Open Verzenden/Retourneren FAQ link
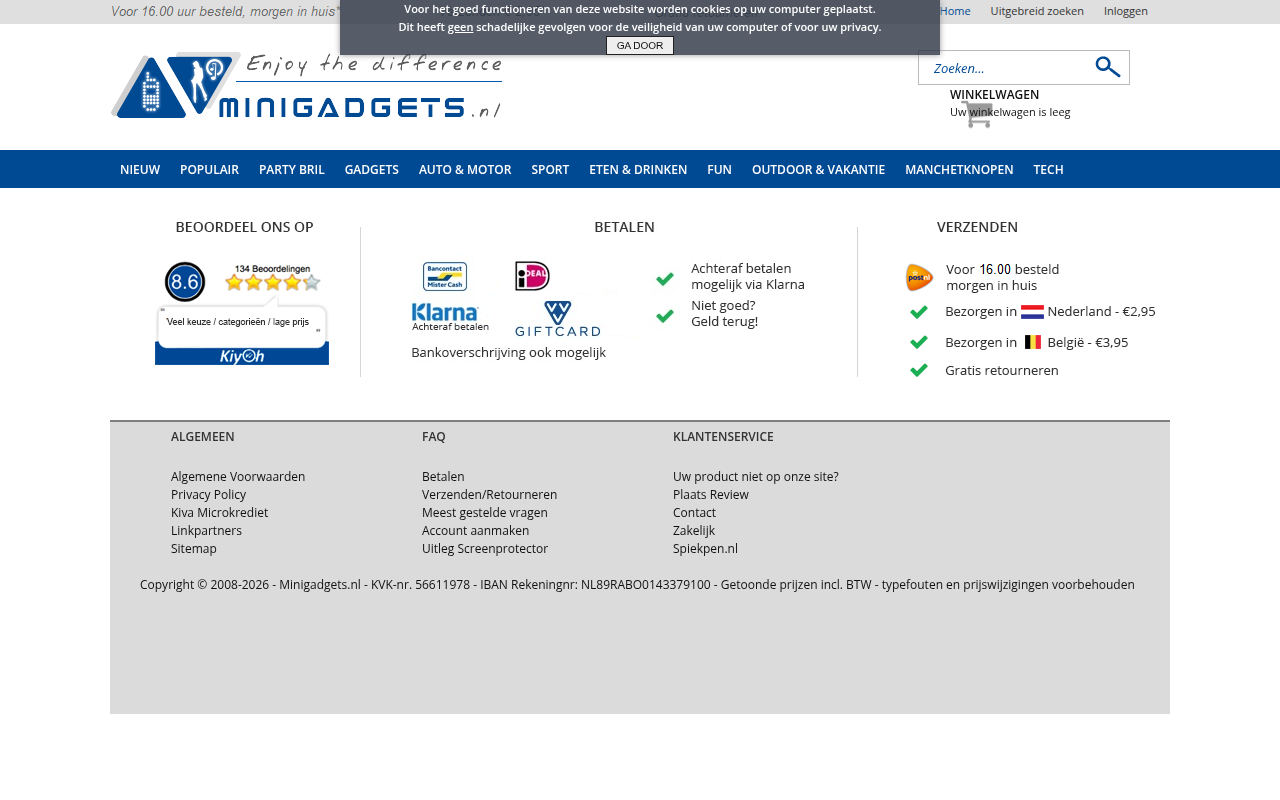 pos(489,495)
